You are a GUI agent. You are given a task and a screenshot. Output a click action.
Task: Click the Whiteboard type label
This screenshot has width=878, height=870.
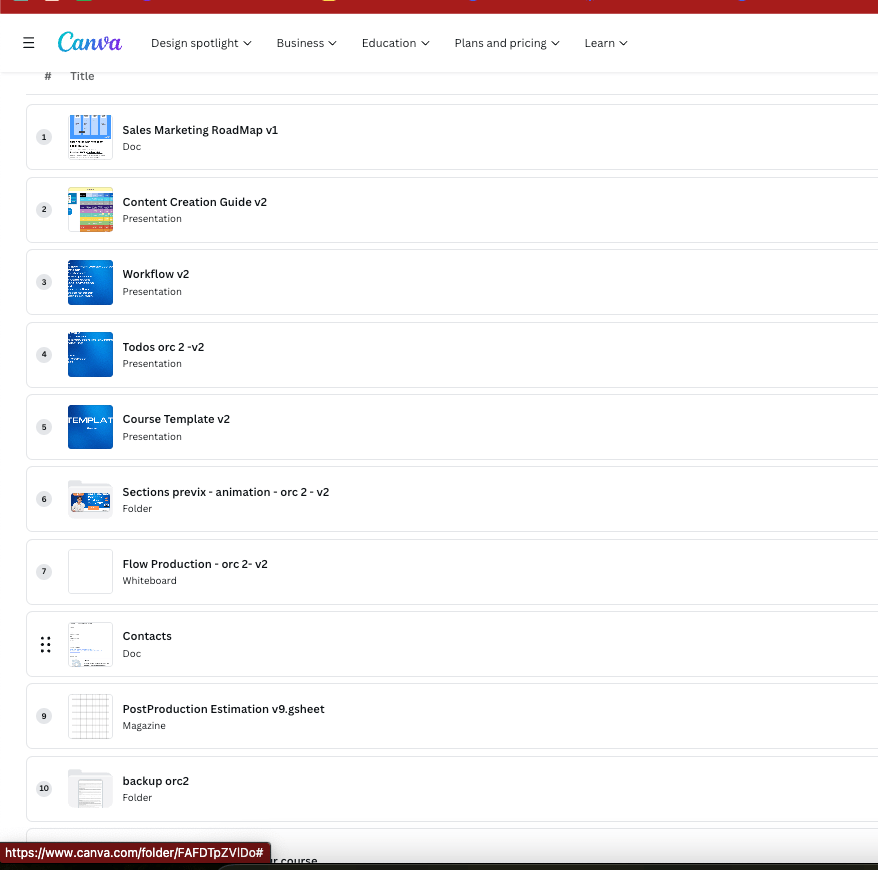[150, 581]
